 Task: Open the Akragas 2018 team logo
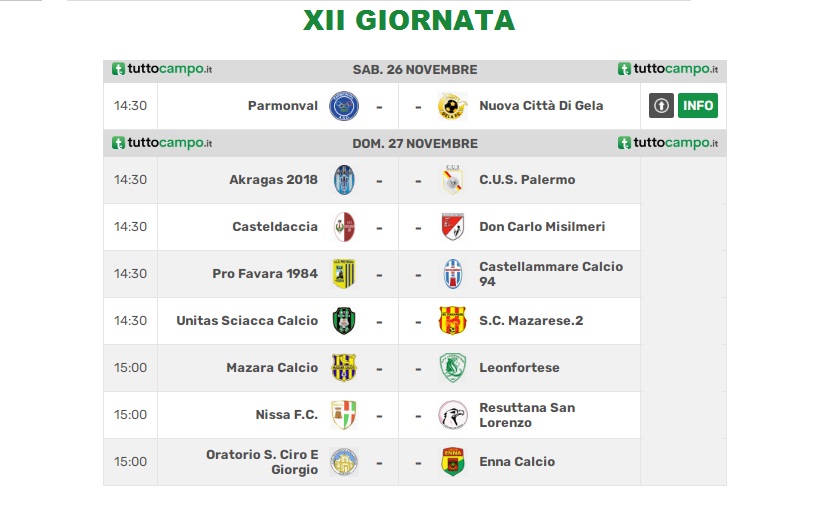[344, 180]
